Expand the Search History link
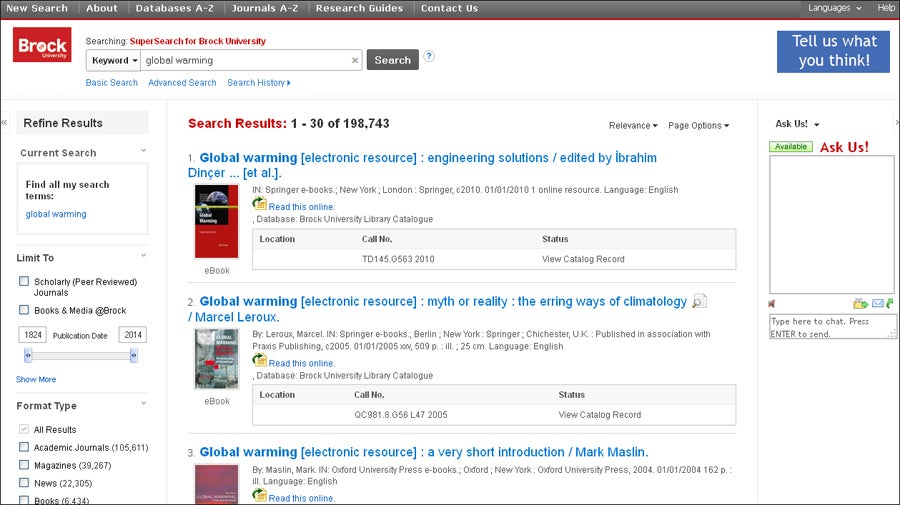This screenshot has height=505, width=900. pos(259,83)
